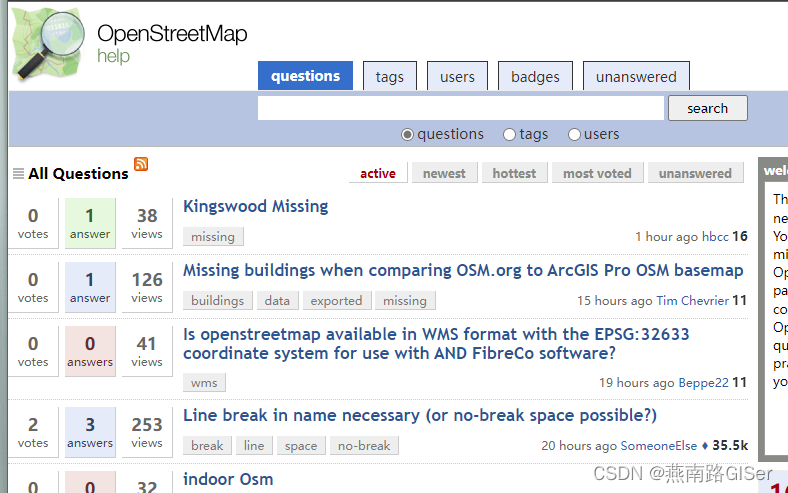Image resolution: width=788 pixels, height=493 pixels.
Task: Click the '19 hours ago' timestamp
Action: pos(637,382)
